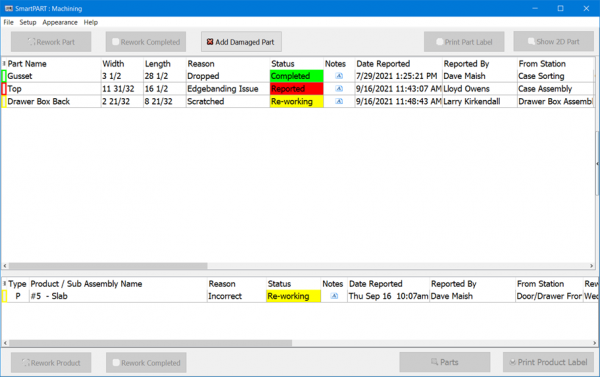600x377 pixels.
Task: Click product table scrollbar right arrow
Action: coord(595,343)
